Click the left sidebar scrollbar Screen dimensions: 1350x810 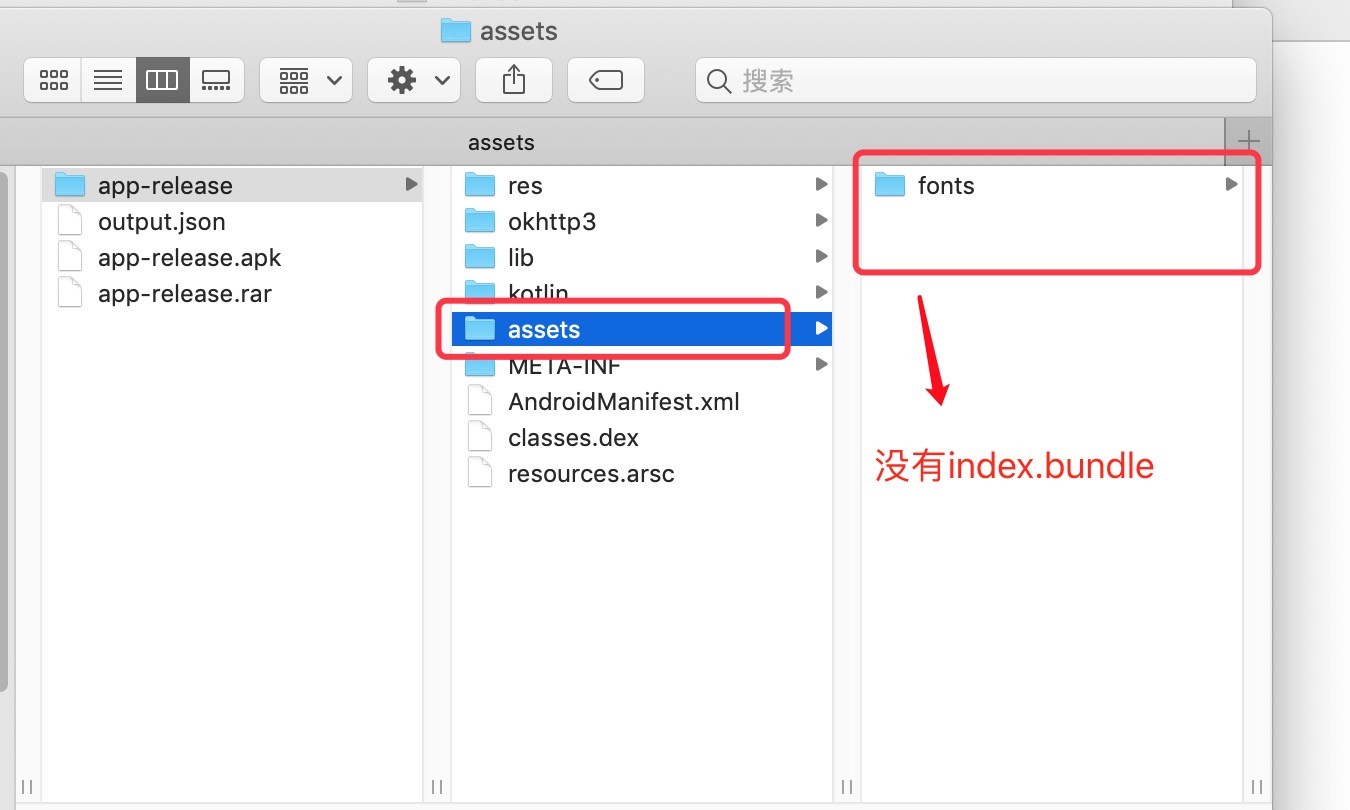pos(3,431)
